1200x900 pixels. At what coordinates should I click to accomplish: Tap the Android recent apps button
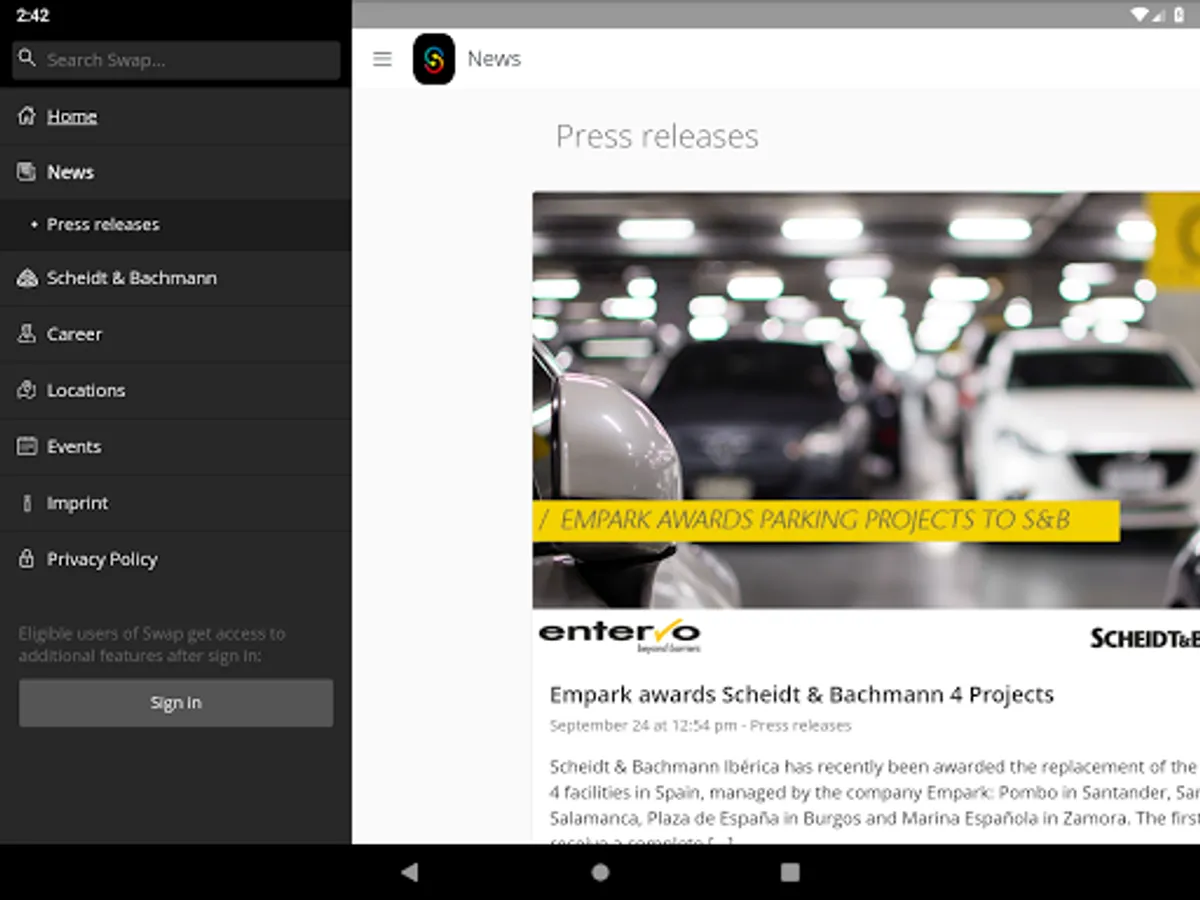point(790,872)
